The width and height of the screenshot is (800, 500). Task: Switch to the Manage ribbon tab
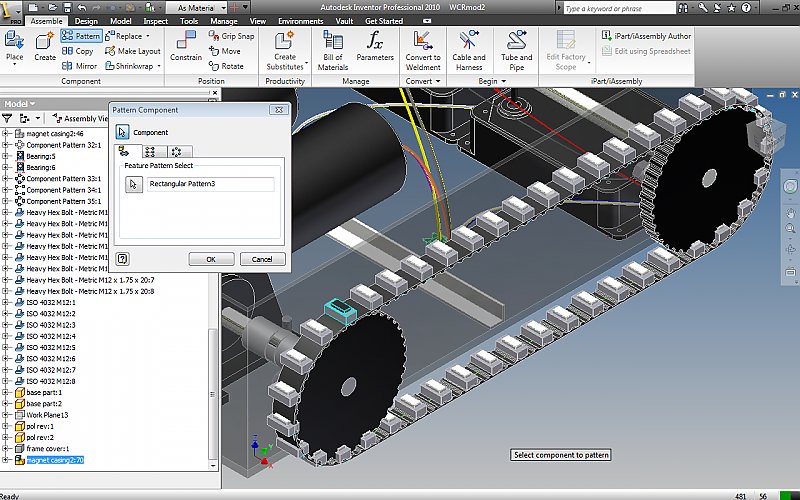coord(224,20)
